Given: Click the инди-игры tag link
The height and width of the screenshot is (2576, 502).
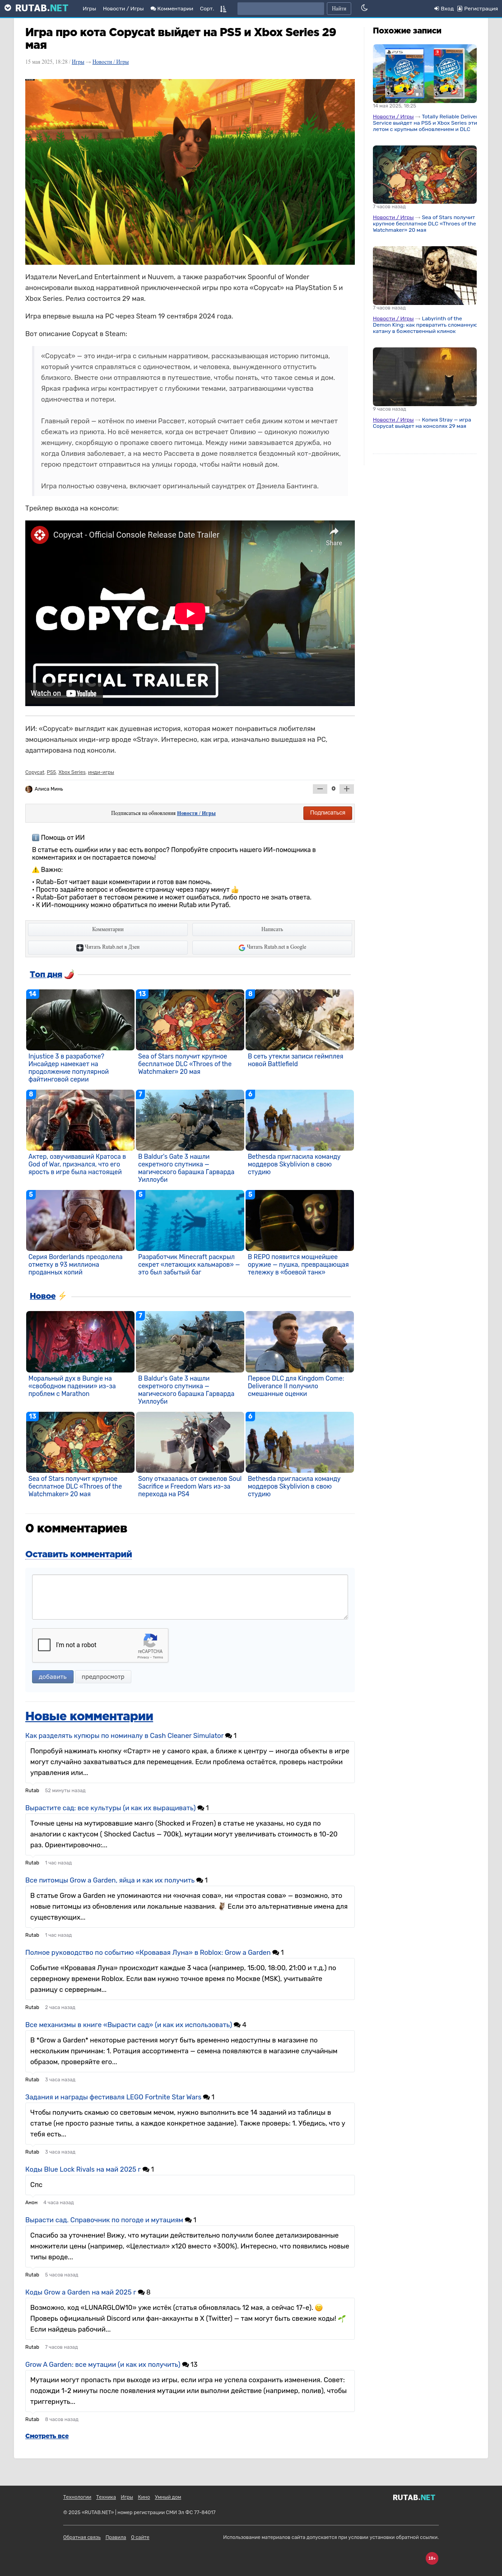Looking at the screenshot, I should (x=101, y=772).
